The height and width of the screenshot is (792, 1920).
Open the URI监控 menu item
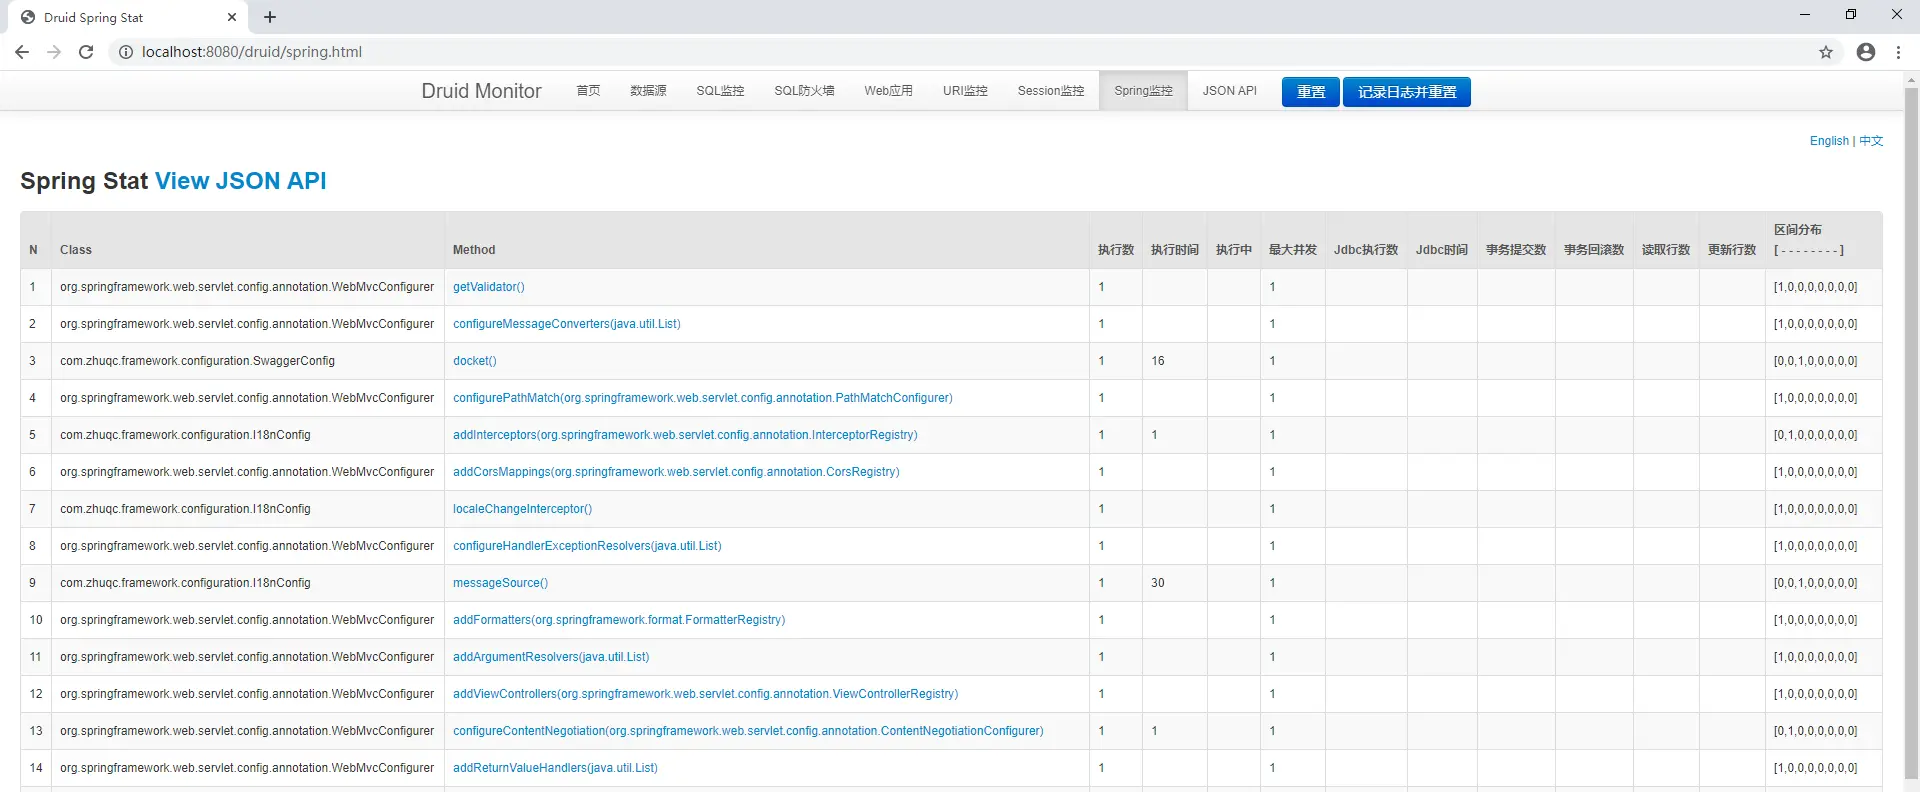point(965,91)
